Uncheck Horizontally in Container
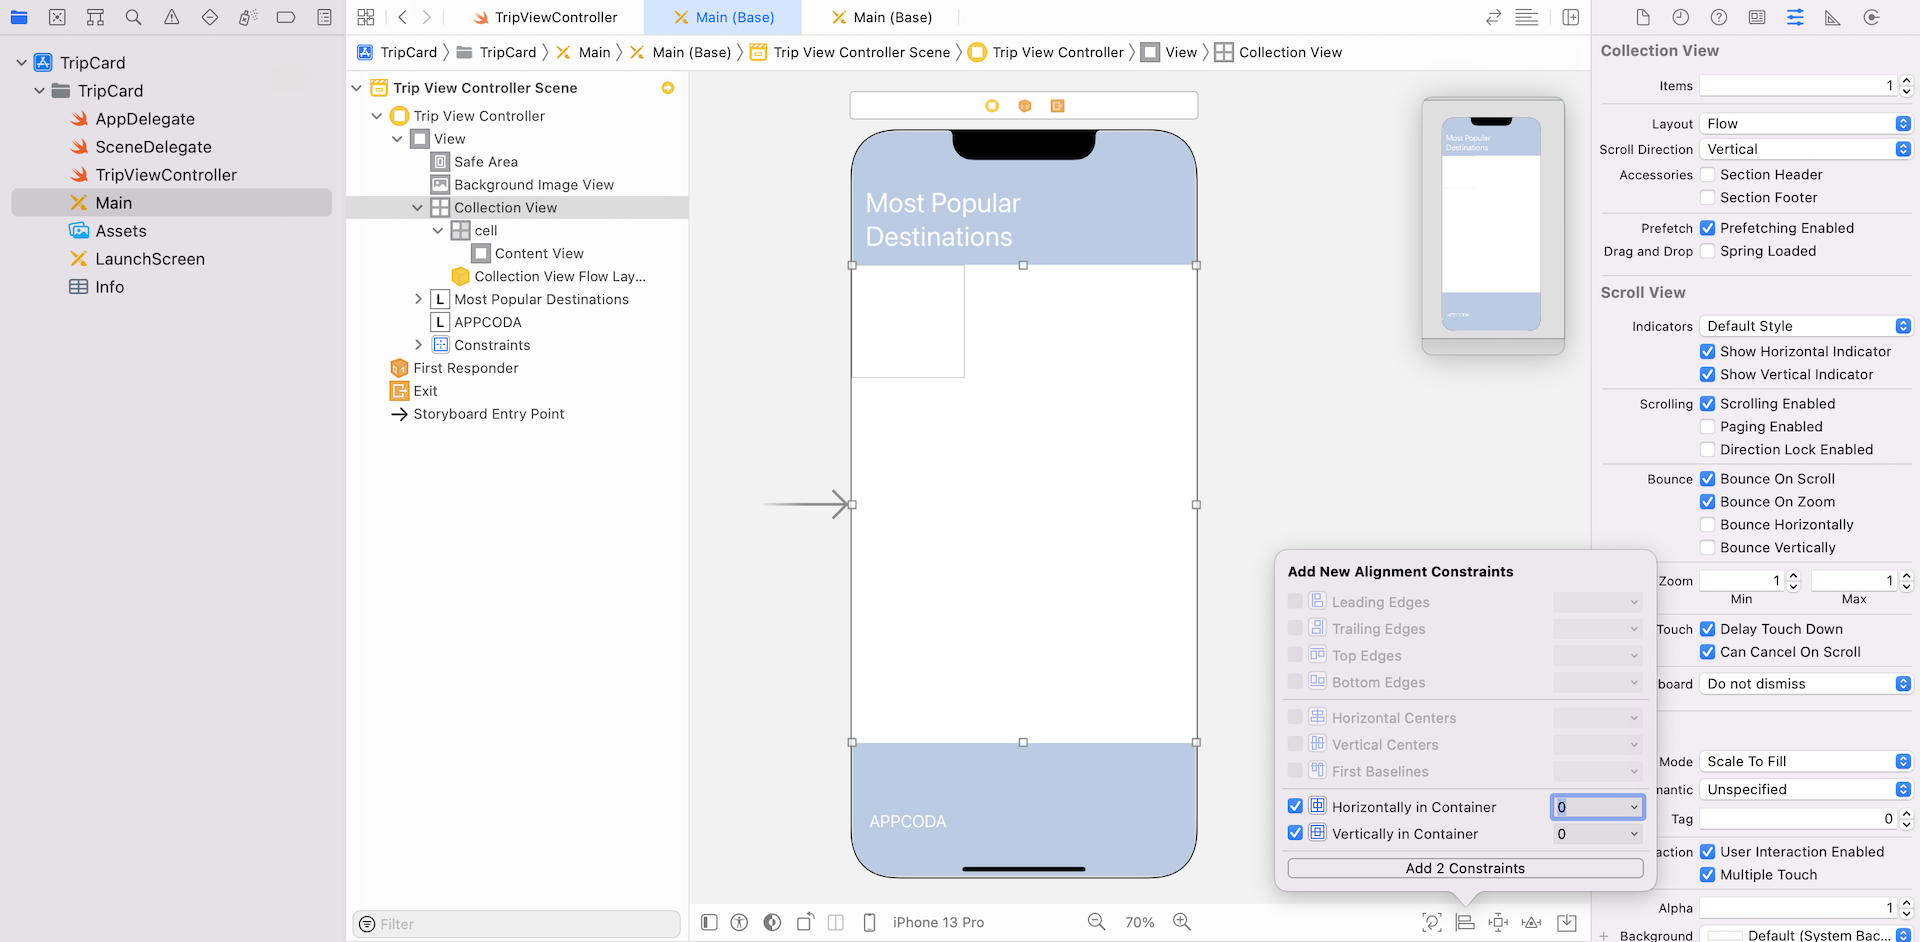The height and width of the screenshot is (942, 1920). [x=1295, y=806]
